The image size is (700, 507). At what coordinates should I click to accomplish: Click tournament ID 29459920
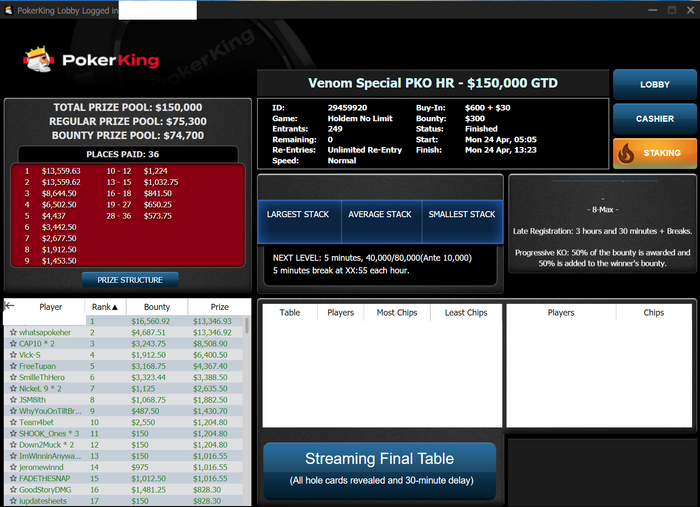[347, 108]
